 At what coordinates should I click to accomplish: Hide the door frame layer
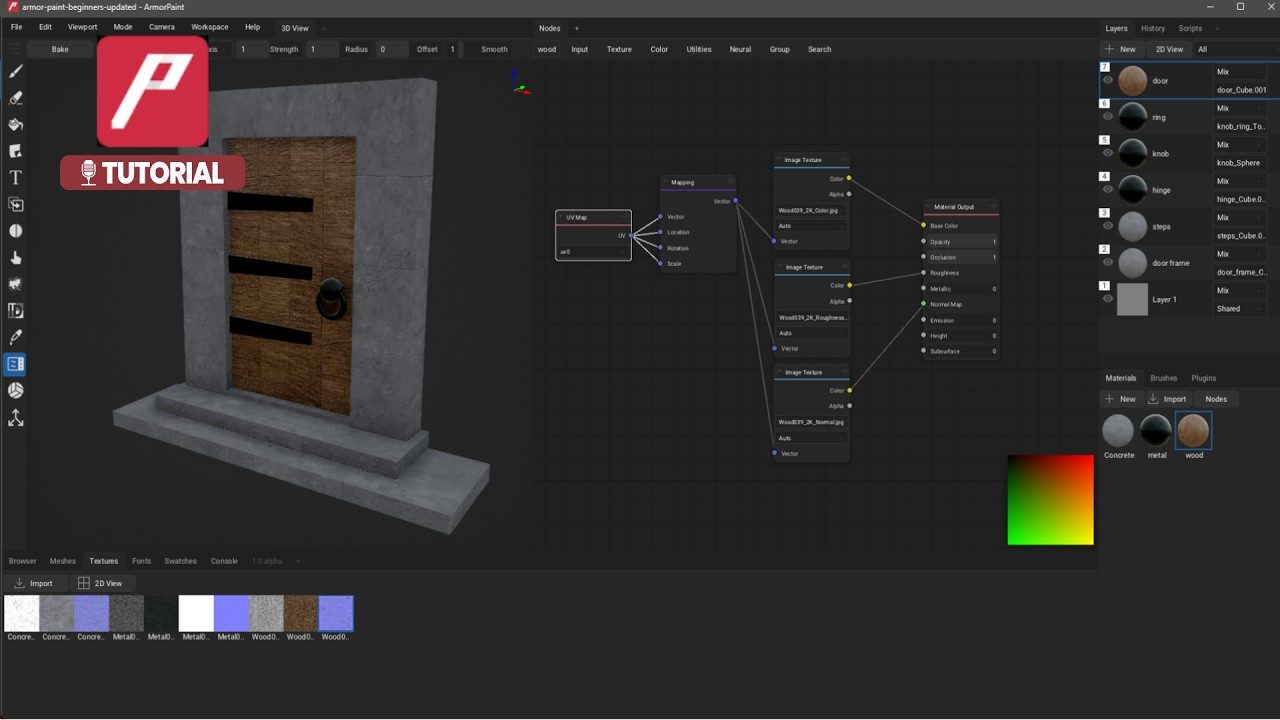click(x=1107, y=263)
